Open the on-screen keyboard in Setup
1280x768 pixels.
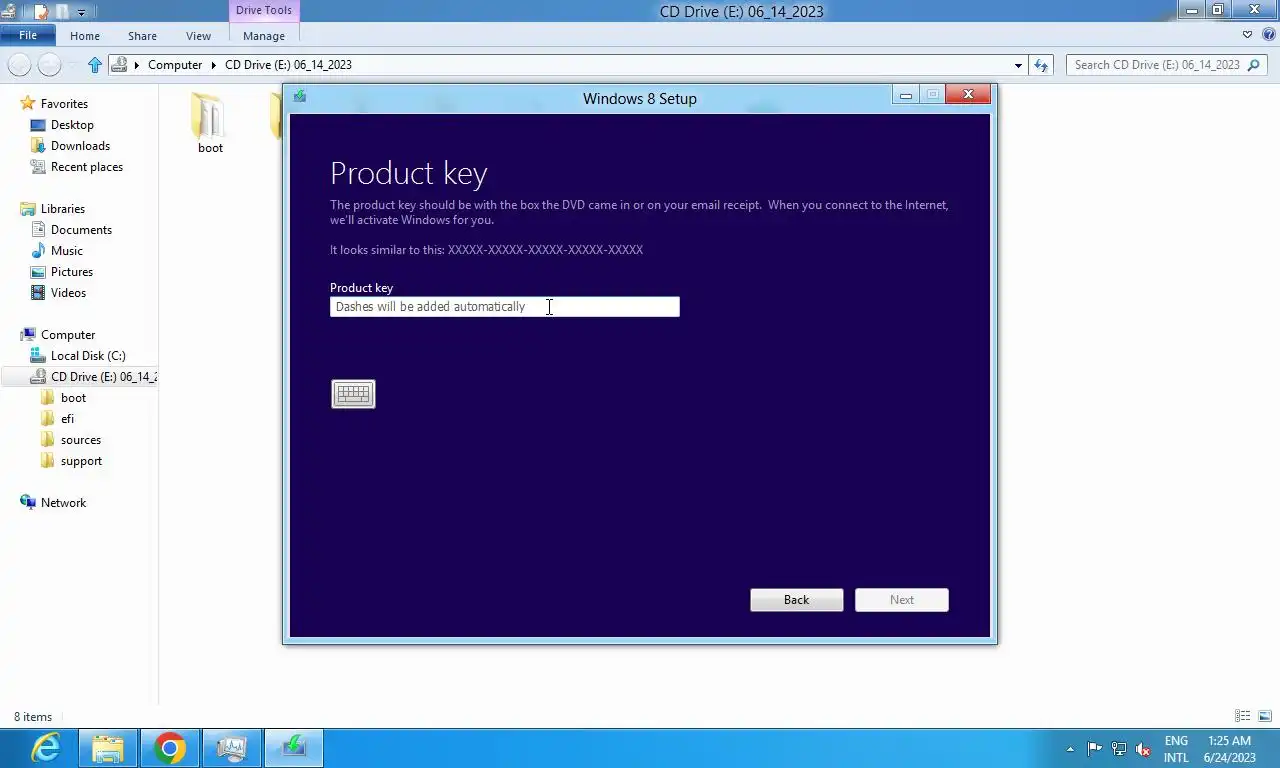coord(353,394)
